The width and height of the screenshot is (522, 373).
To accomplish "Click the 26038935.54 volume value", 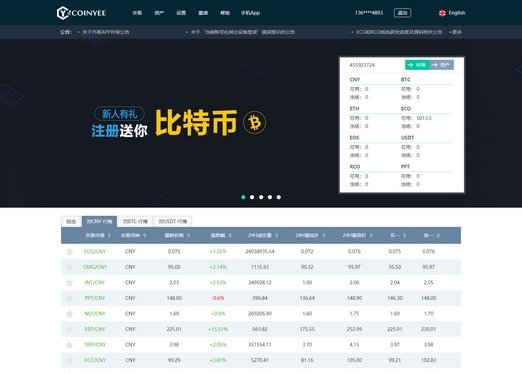I will tap(260, 252).
